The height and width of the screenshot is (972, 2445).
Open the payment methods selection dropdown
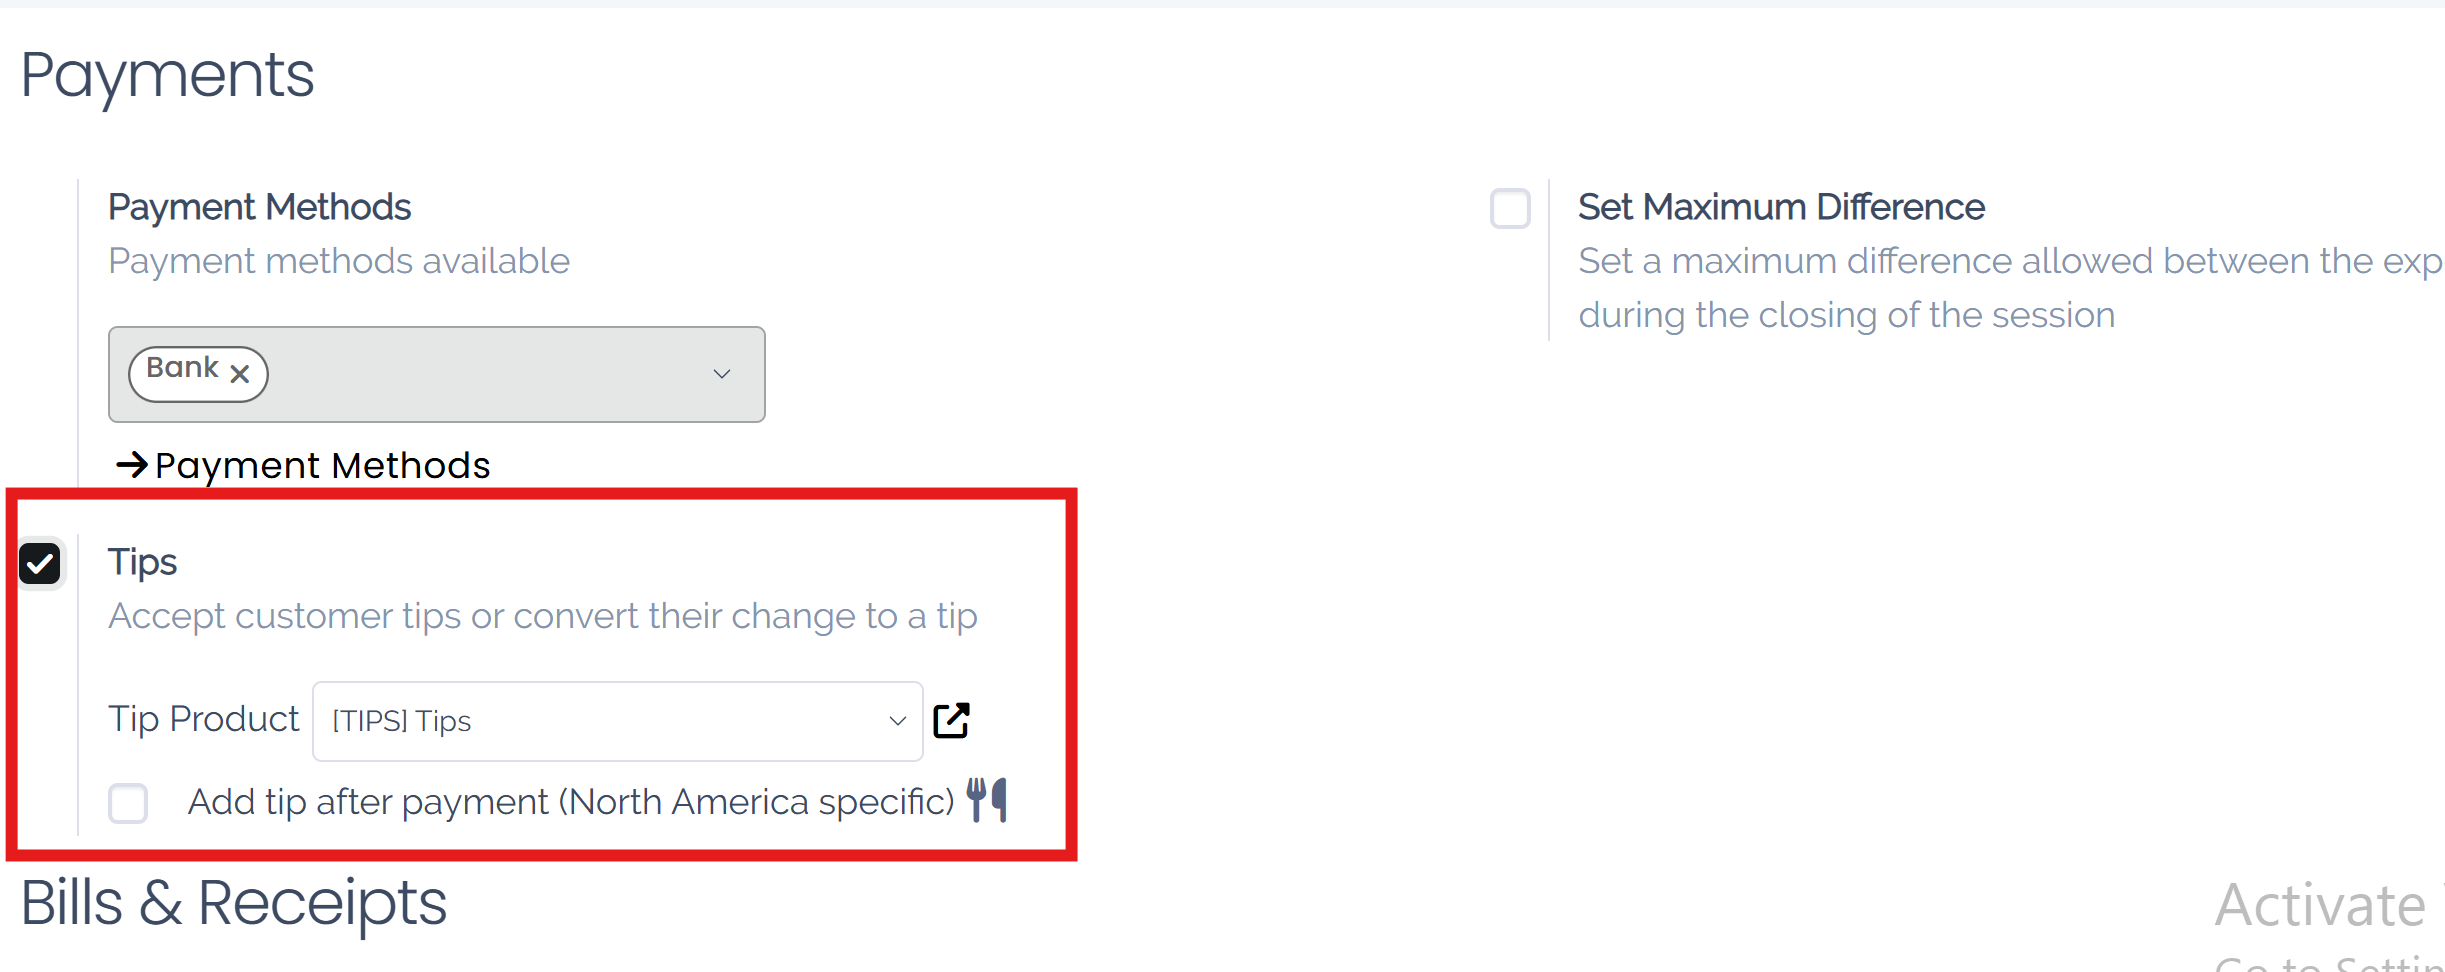(722, 373)
